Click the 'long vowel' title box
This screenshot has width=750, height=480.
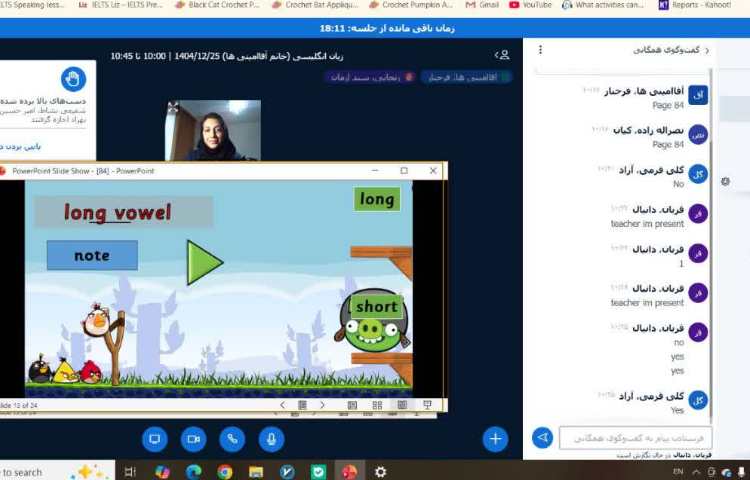[x=123, y=212]
